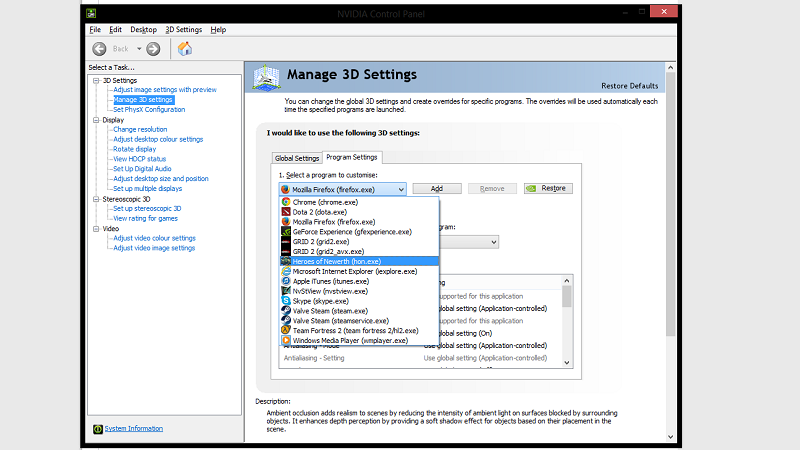Select the Antialiasing - Setting row
Viewport: 800px width, 450px height.
click(x=420, y=358)
